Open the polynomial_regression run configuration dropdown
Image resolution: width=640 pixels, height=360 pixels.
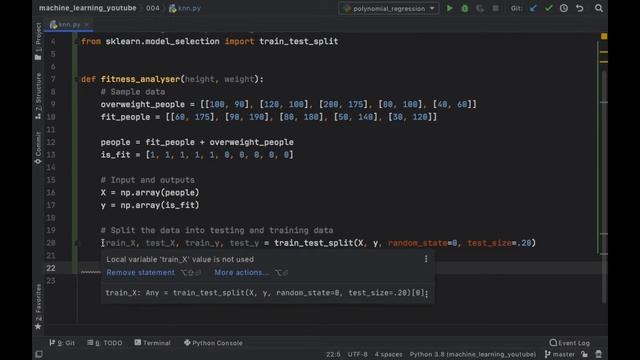click(x=389, y=8)
